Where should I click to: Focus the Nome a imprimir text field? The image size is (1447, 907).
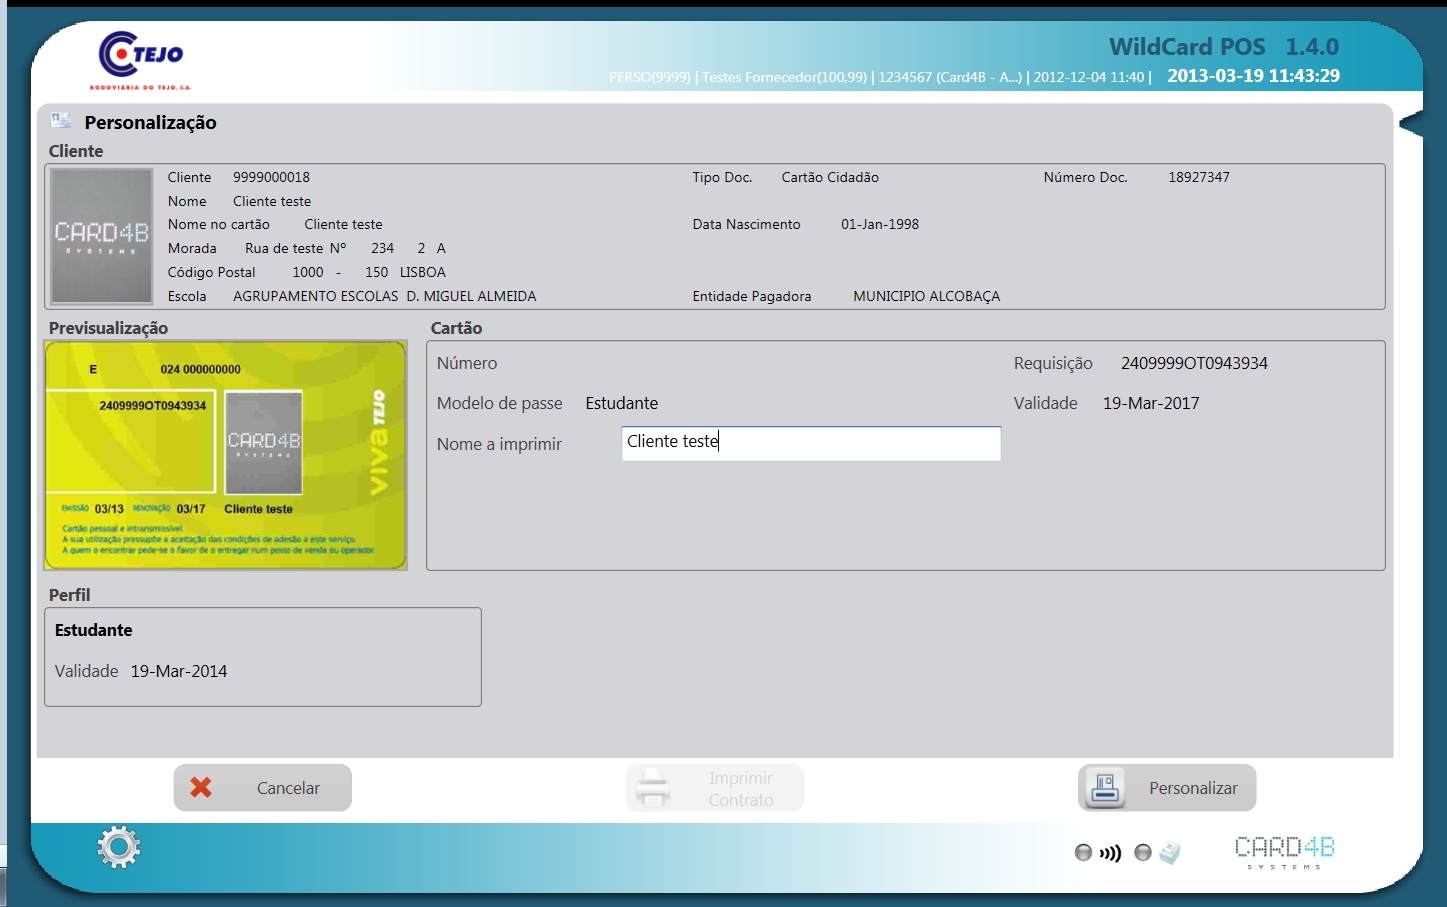(810, 443)
